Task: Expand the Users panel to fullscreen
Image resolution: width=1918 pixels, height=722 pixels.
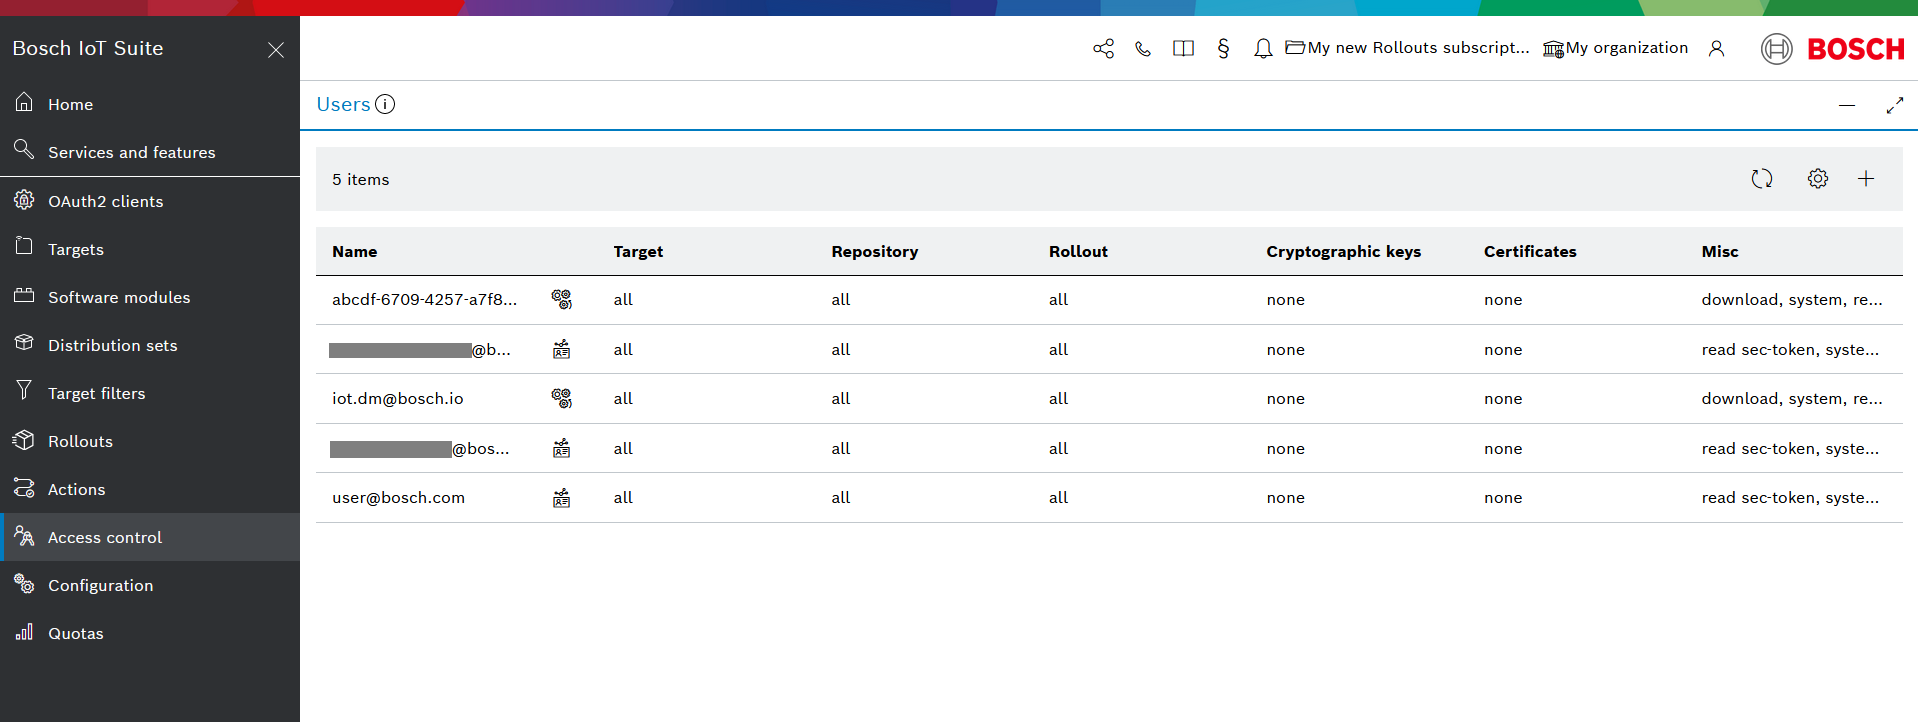Action: click(1894, 105)
